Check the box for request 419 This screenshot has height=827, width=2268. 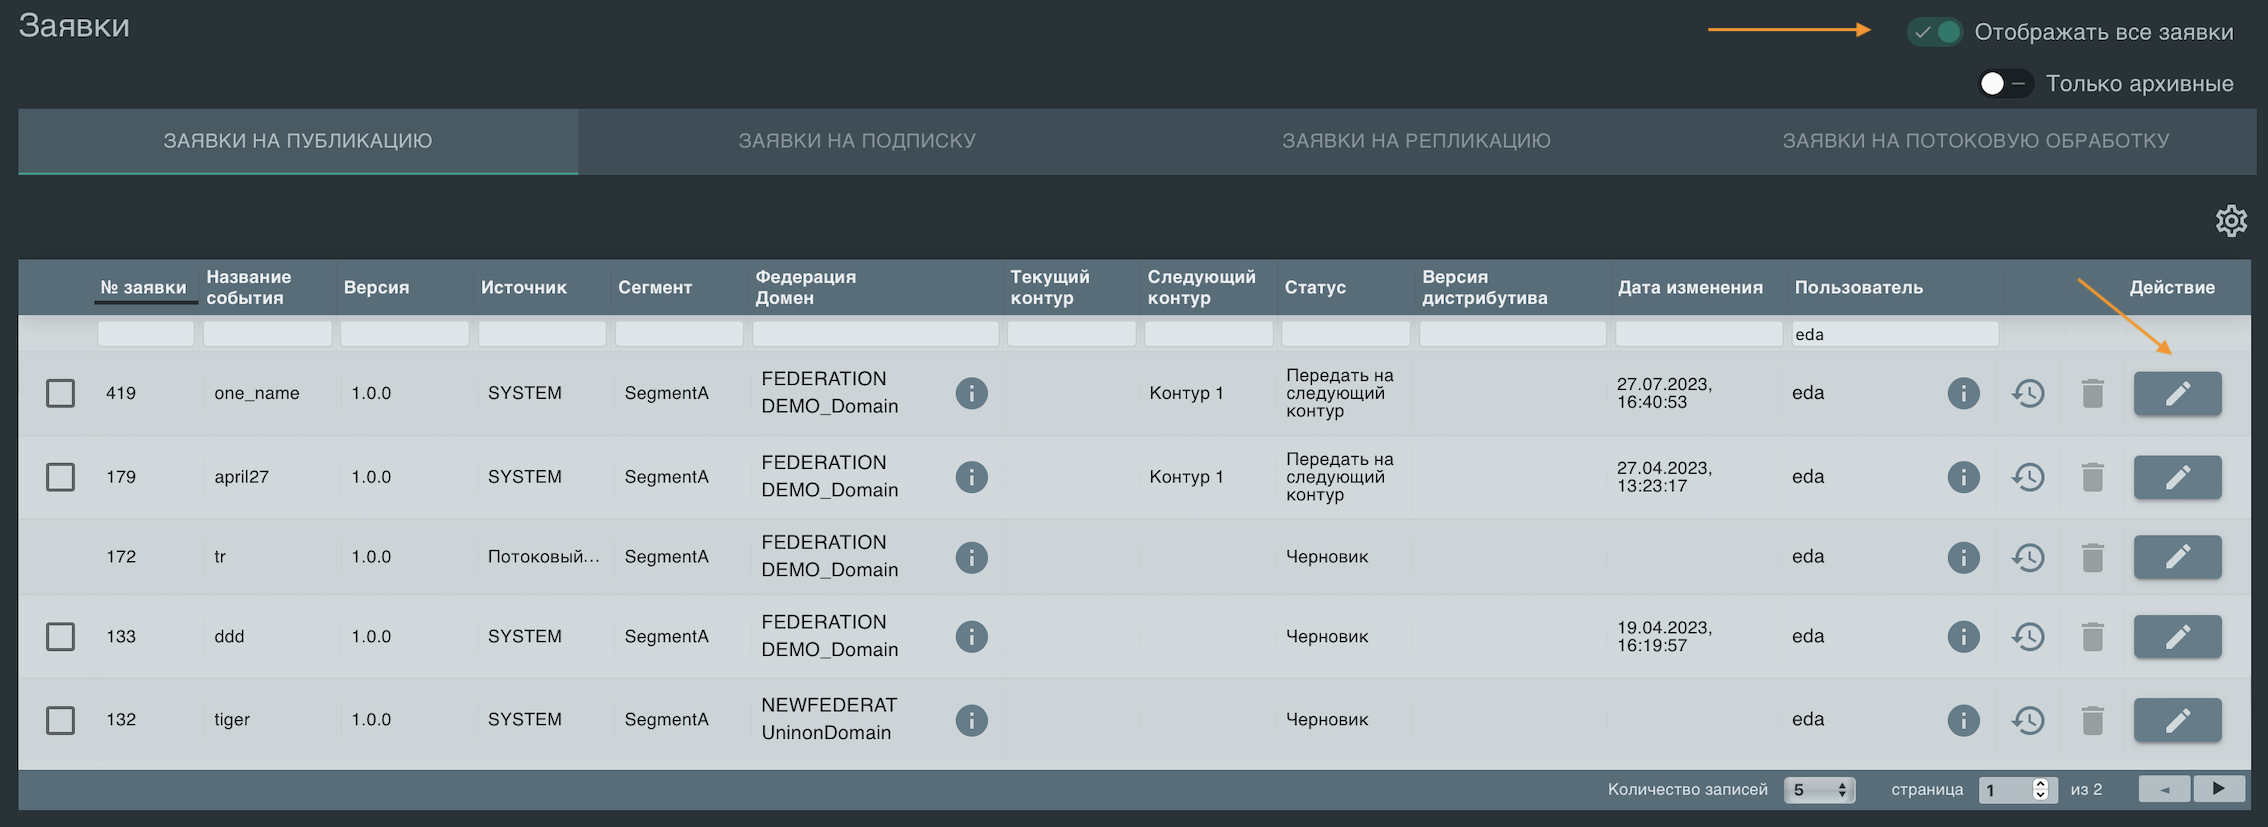[x=61, y=394]
